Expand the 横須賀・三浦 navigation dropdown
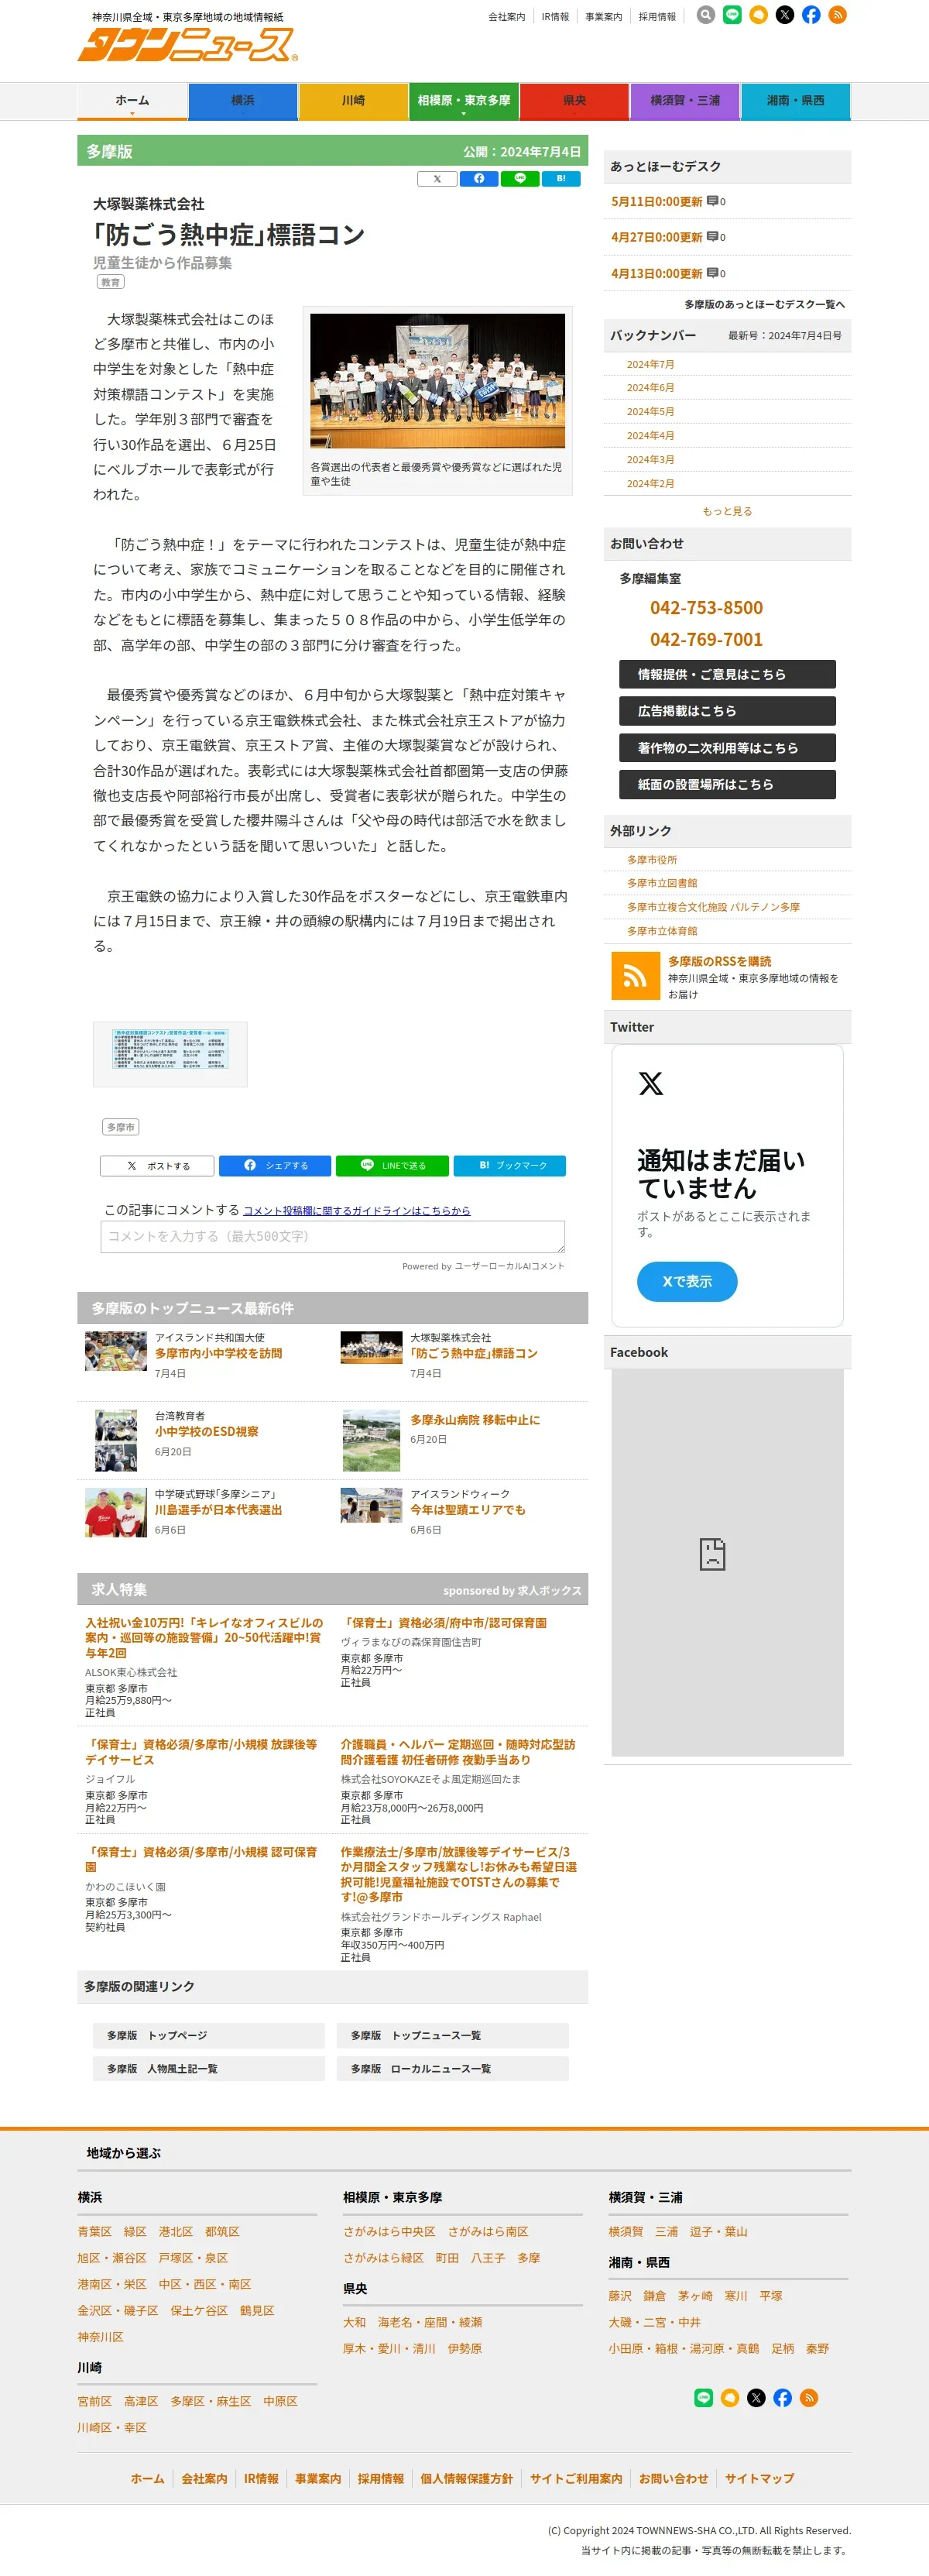The width and height of the screenshot is (929, 2576). point(685,102)
